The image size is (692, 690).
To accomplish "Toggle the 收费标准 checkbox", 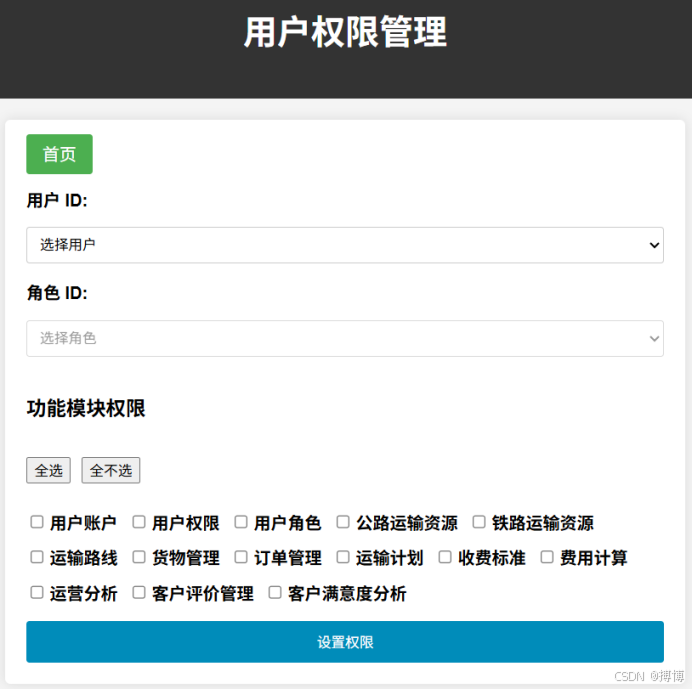I will (x=445, y=557).
